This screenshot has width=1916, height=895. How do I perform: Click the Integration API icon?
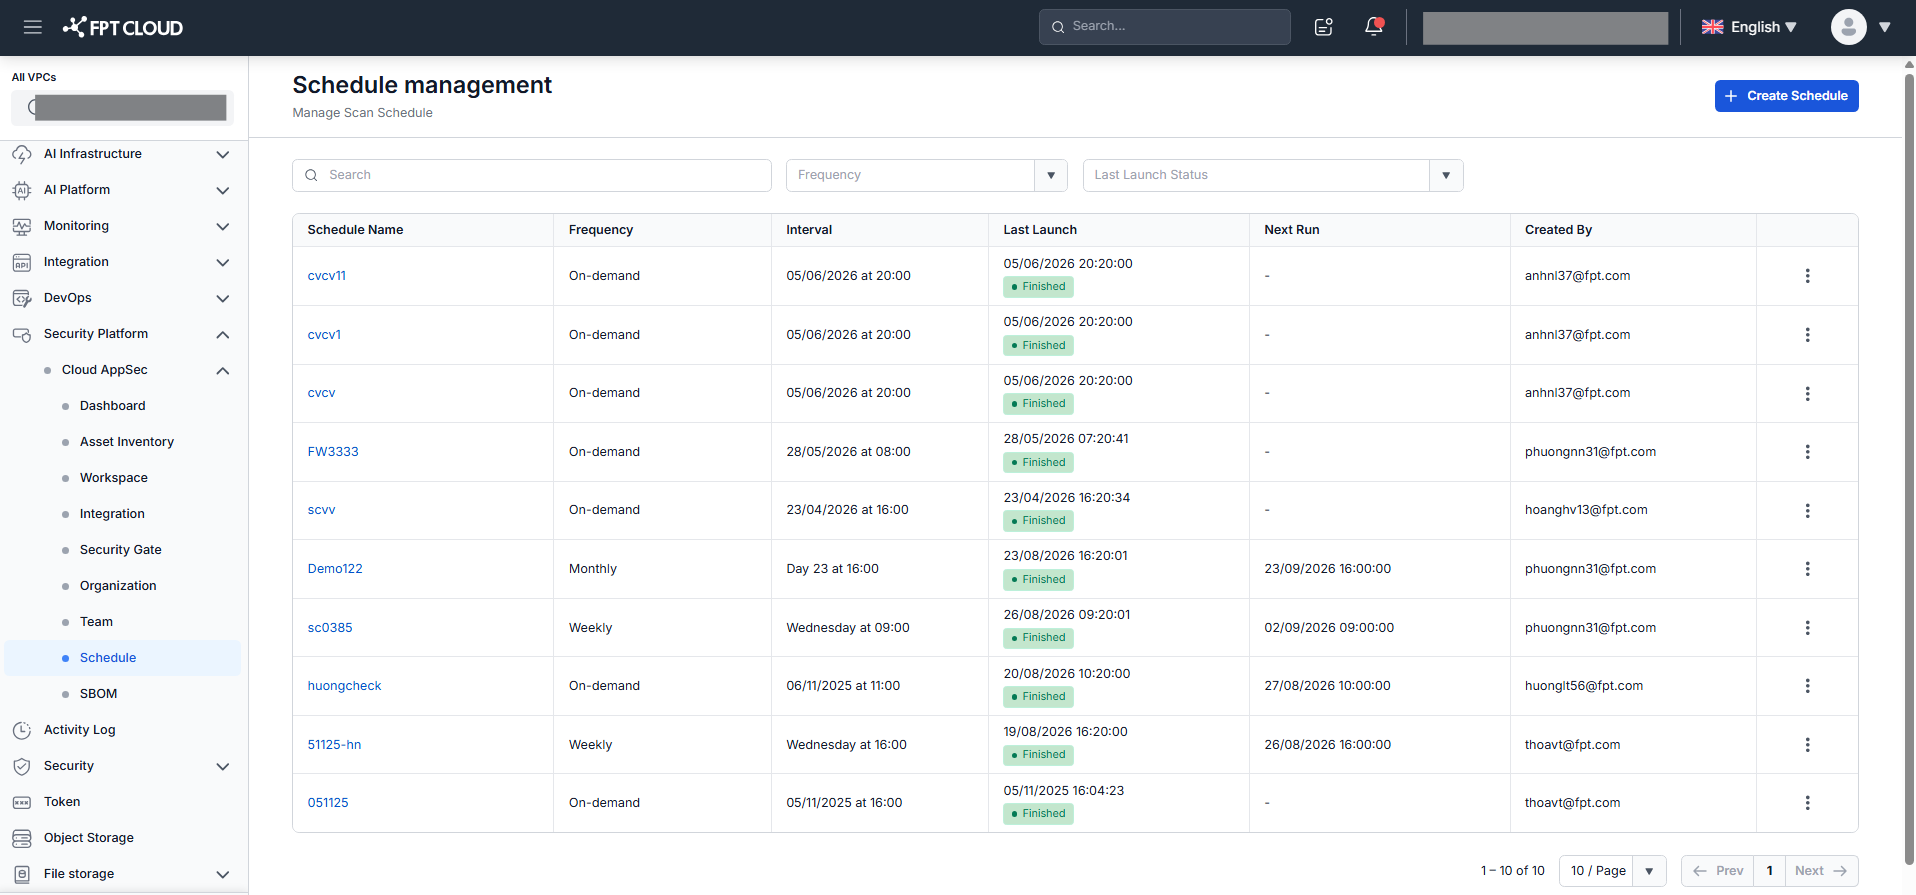pyautogui.click(x=22, y=262)
